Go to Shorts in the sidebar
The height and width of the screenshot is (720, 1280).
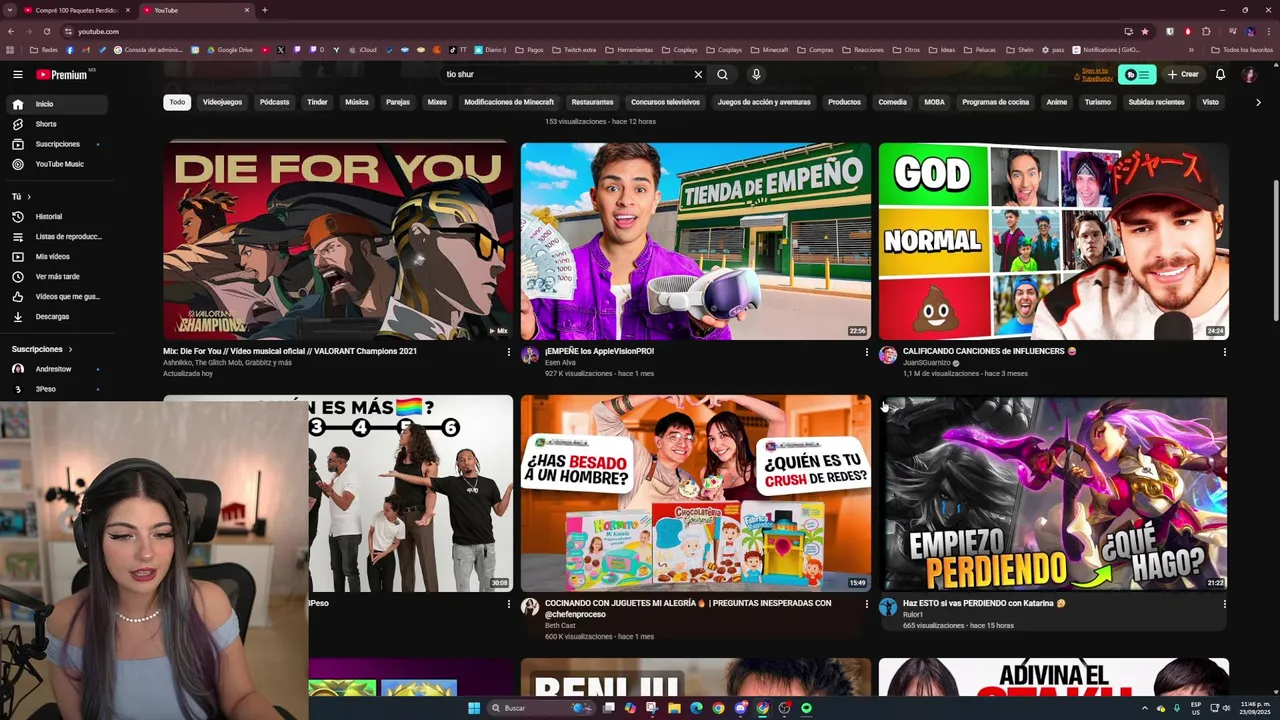coord(57,124)
